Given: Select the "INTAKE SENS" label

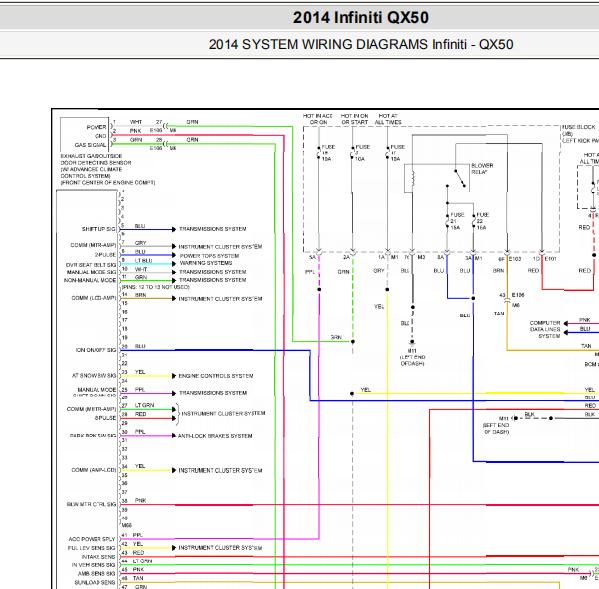Looking at the screenshot, I should pyautogui.click(x=98, y=557).
